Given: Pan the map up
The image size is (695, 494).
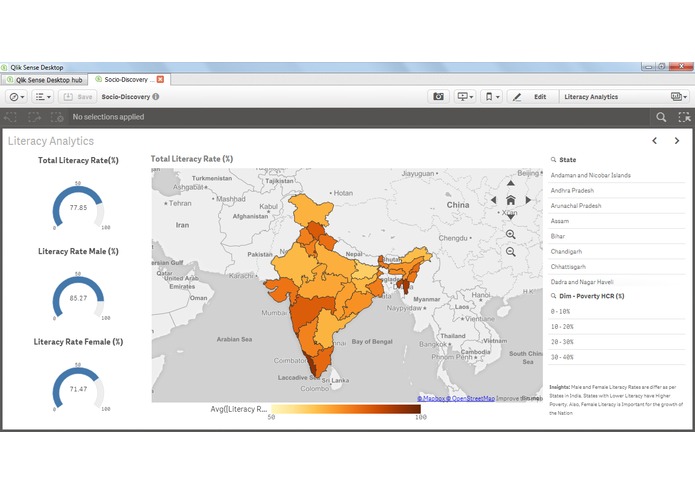Looking at the screenshot, I should click(511, 183).
